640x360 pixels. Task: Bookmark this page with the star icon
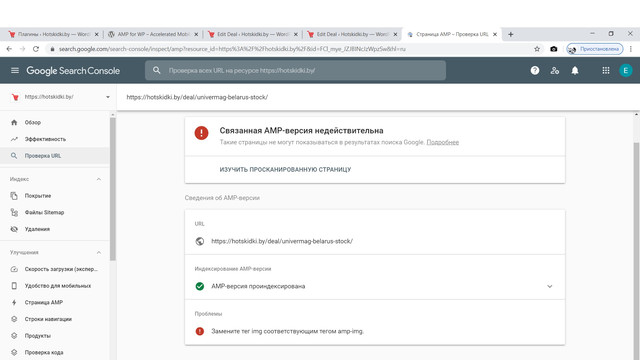[x=537, y=49]
